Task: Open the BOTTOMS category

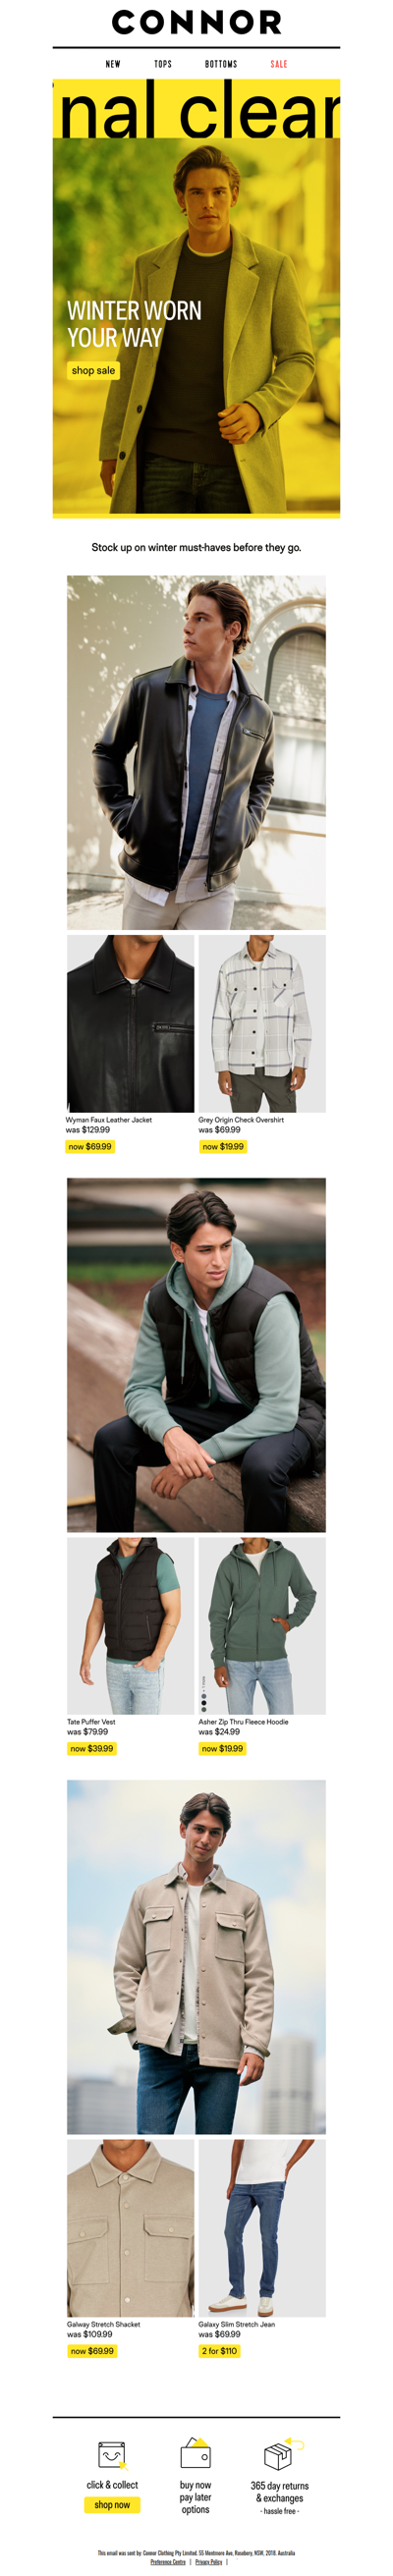Action: (x=221, y=64)
